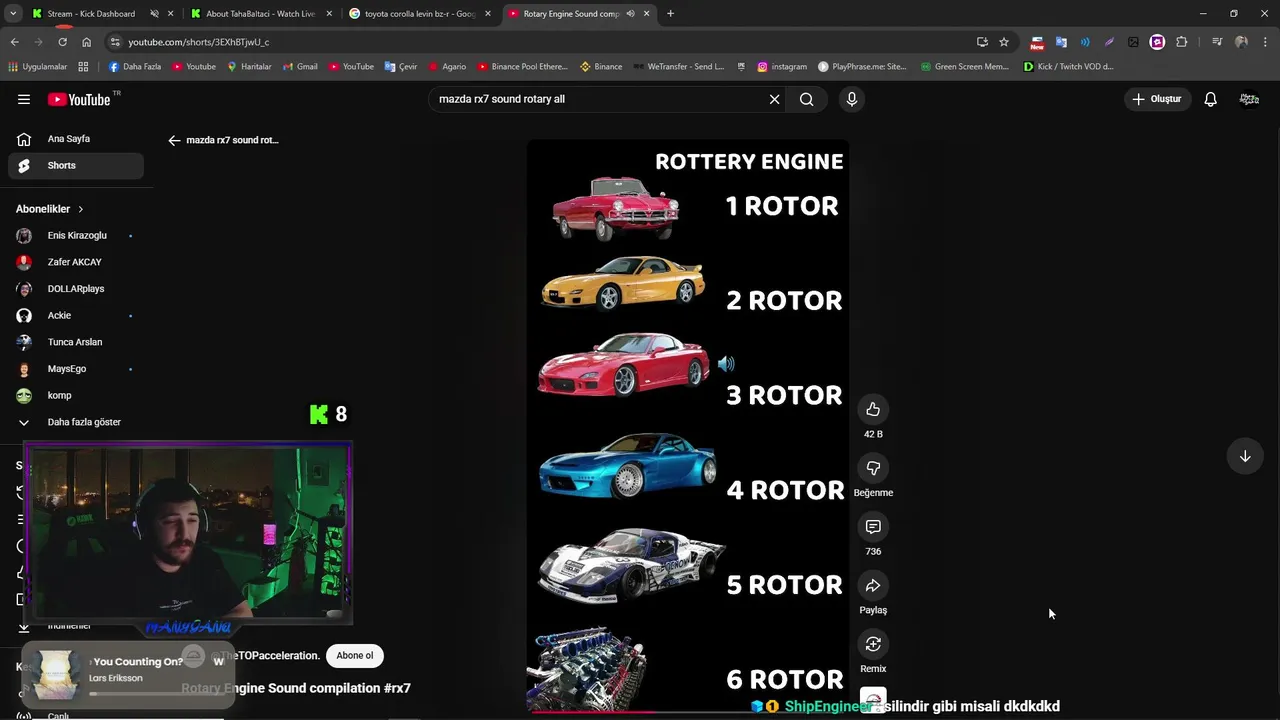Open YouTube notifications bell
This screenshot has width=1280, height=720.
tap(1210, 99)
